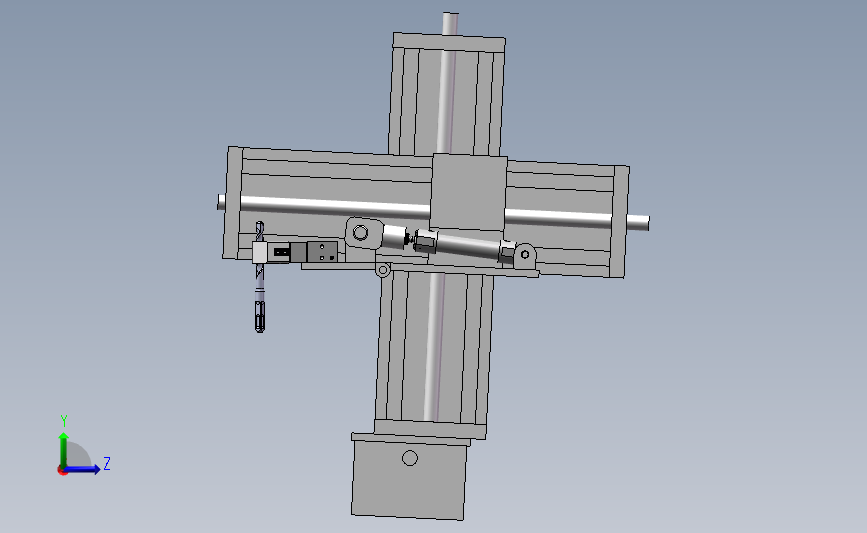
Task: Select the right pivot lug's small hole
Action: click(x=525, y=254)
